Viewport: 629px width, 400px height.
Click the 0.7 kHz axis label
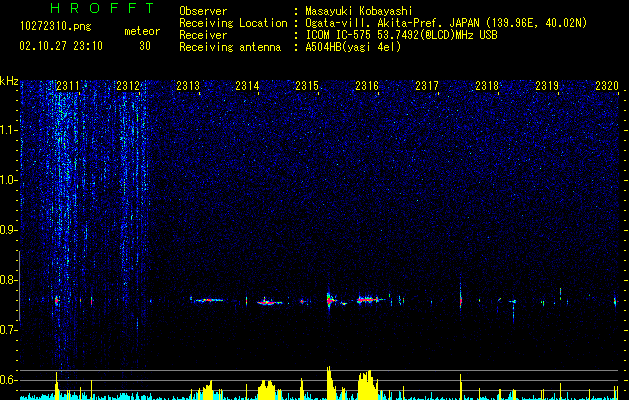click(x=8, y=330)
